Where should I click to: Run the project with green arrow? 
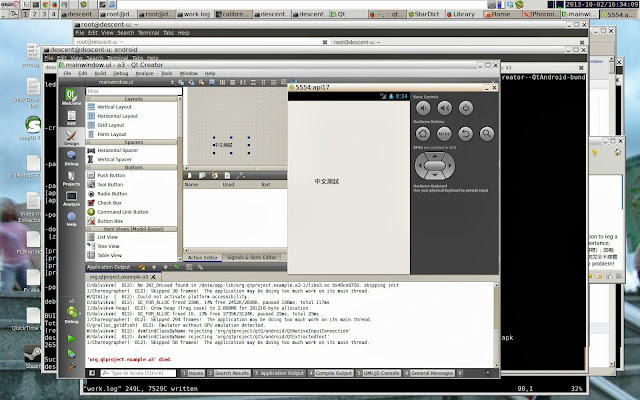pyautogui.click(x=71, y=338)
